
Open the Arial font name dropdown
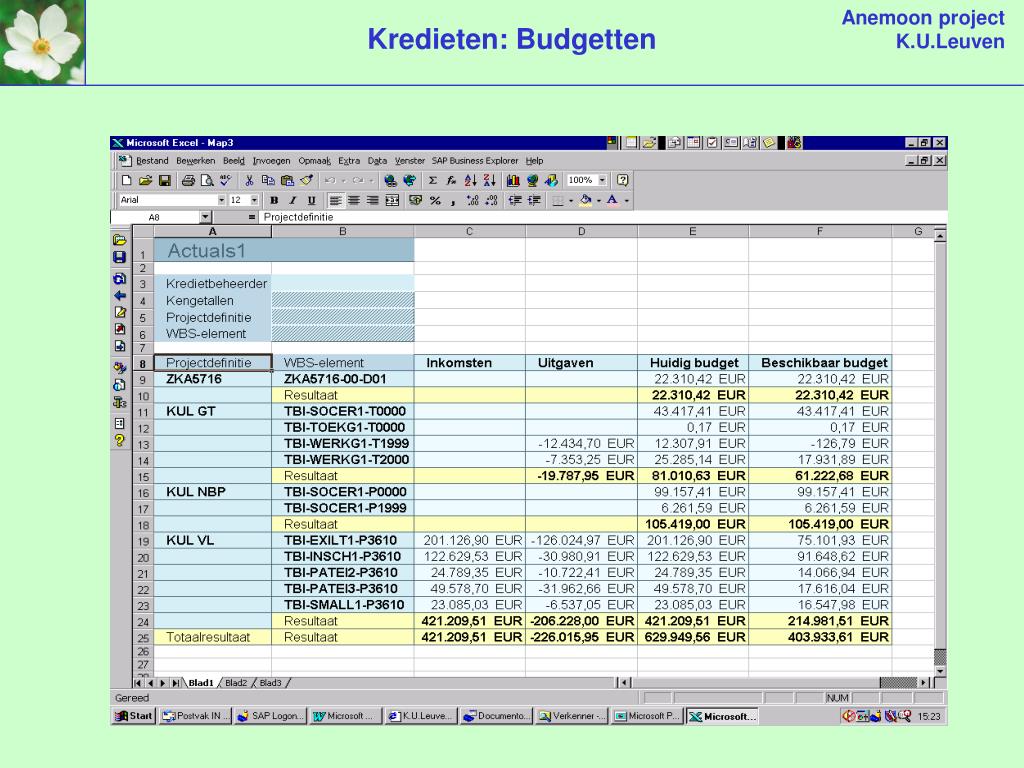point(221,200)
